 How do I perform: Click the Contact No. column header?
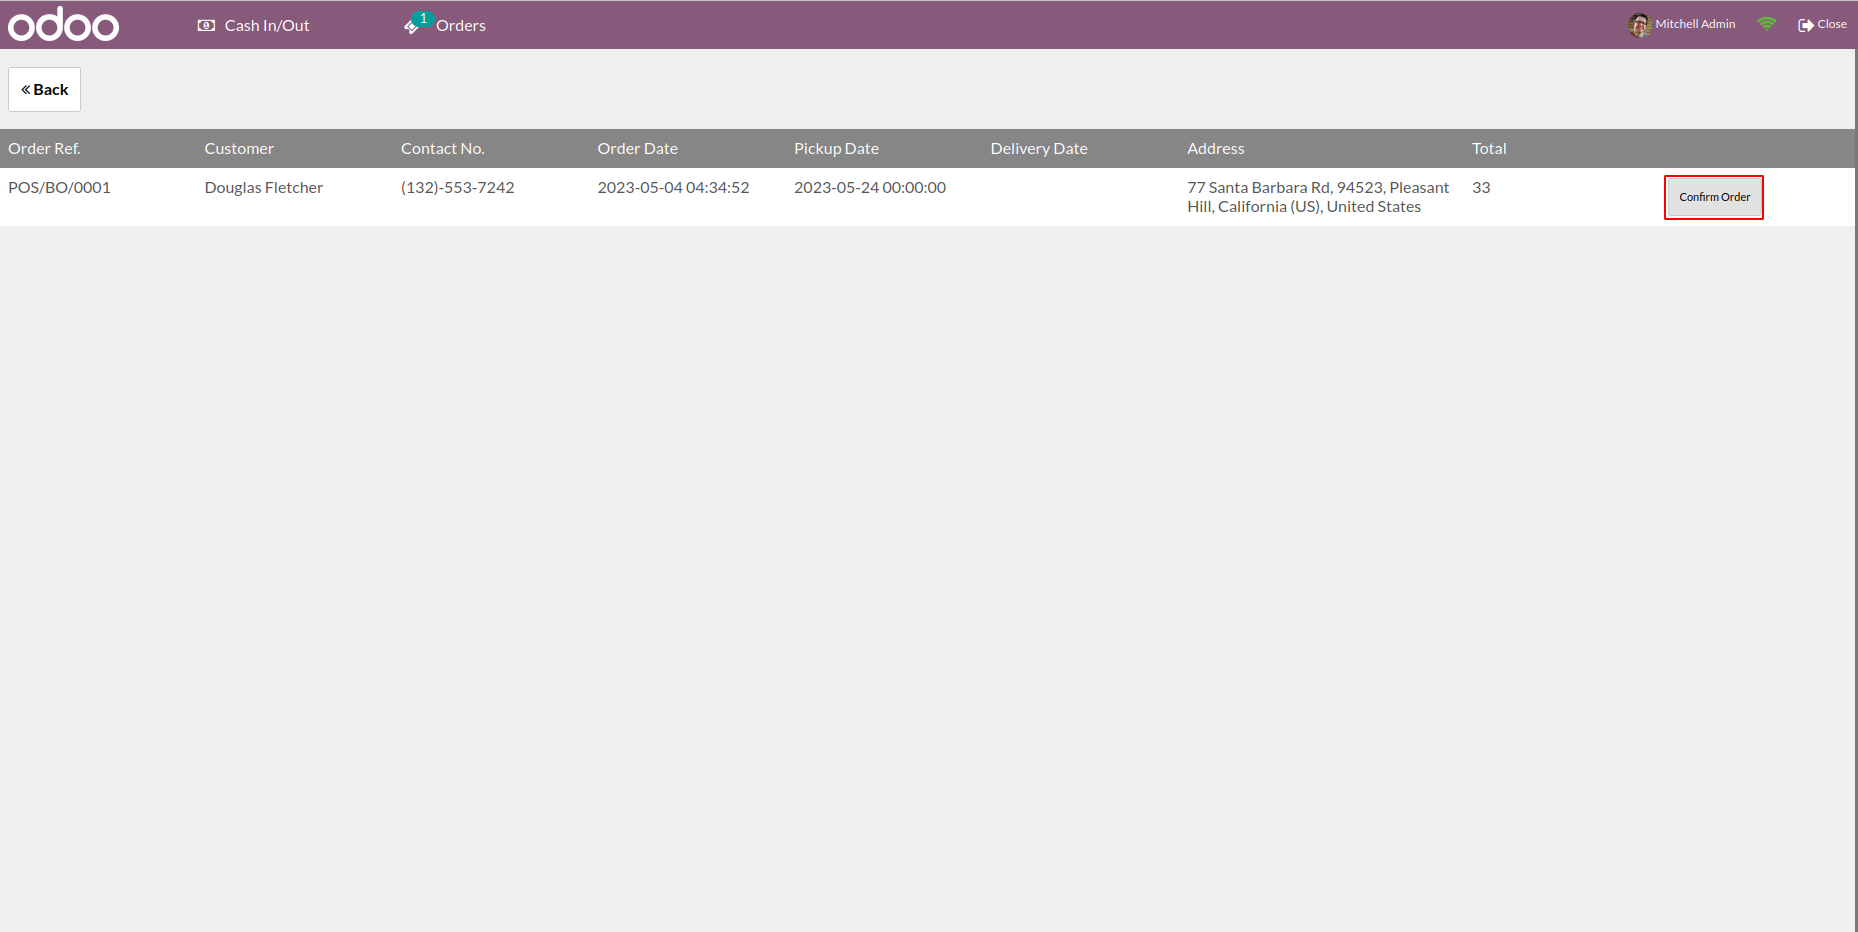(x=443, y=149)
